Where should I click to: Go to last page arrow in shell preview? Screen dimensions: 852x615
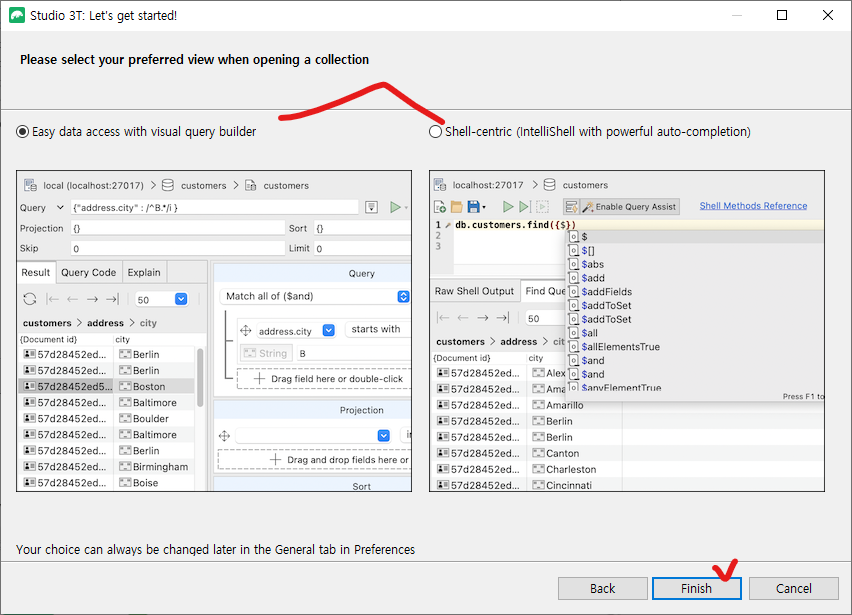(x=503, y=318)
